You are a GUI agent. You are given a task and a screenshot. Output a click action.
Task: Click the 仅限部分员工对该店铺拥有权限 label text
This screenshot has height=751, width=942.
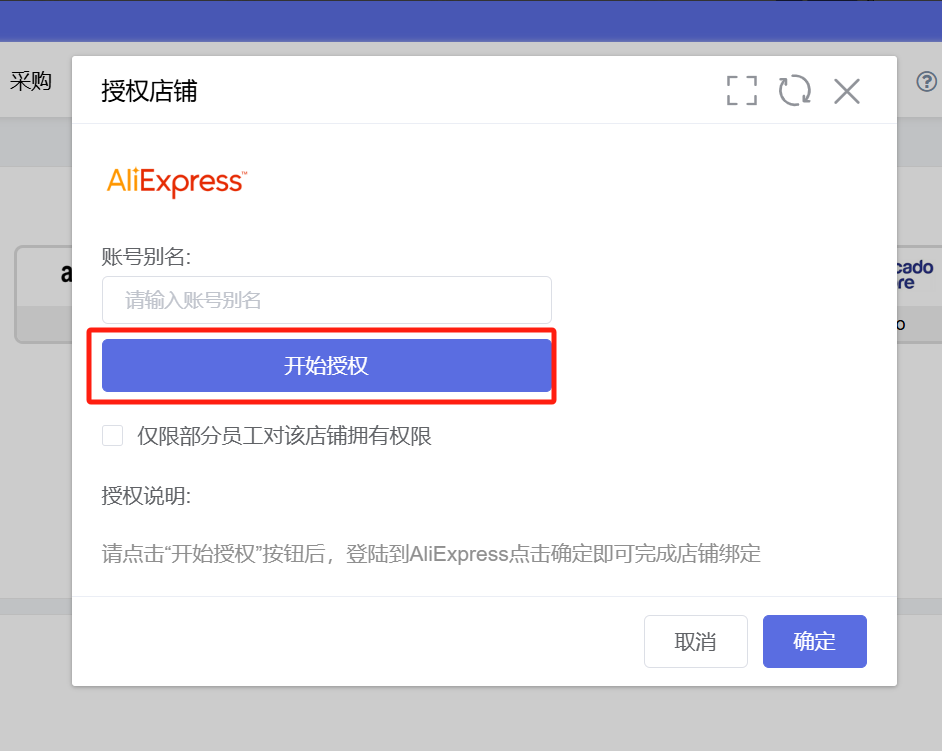coord(284,436)
